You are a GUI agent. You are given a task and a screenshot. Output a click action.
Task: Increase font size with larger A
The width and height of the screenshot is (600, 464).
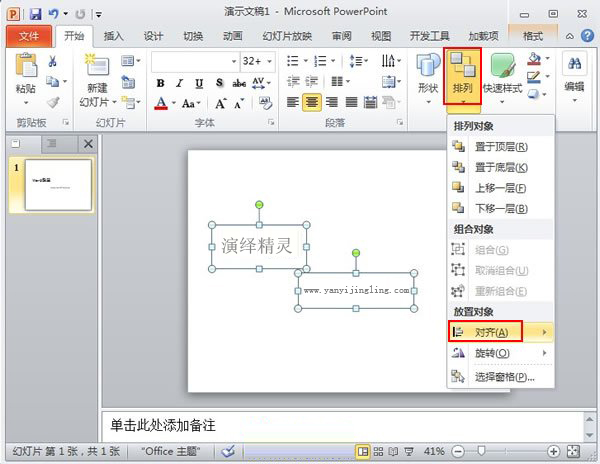[221, 103]
